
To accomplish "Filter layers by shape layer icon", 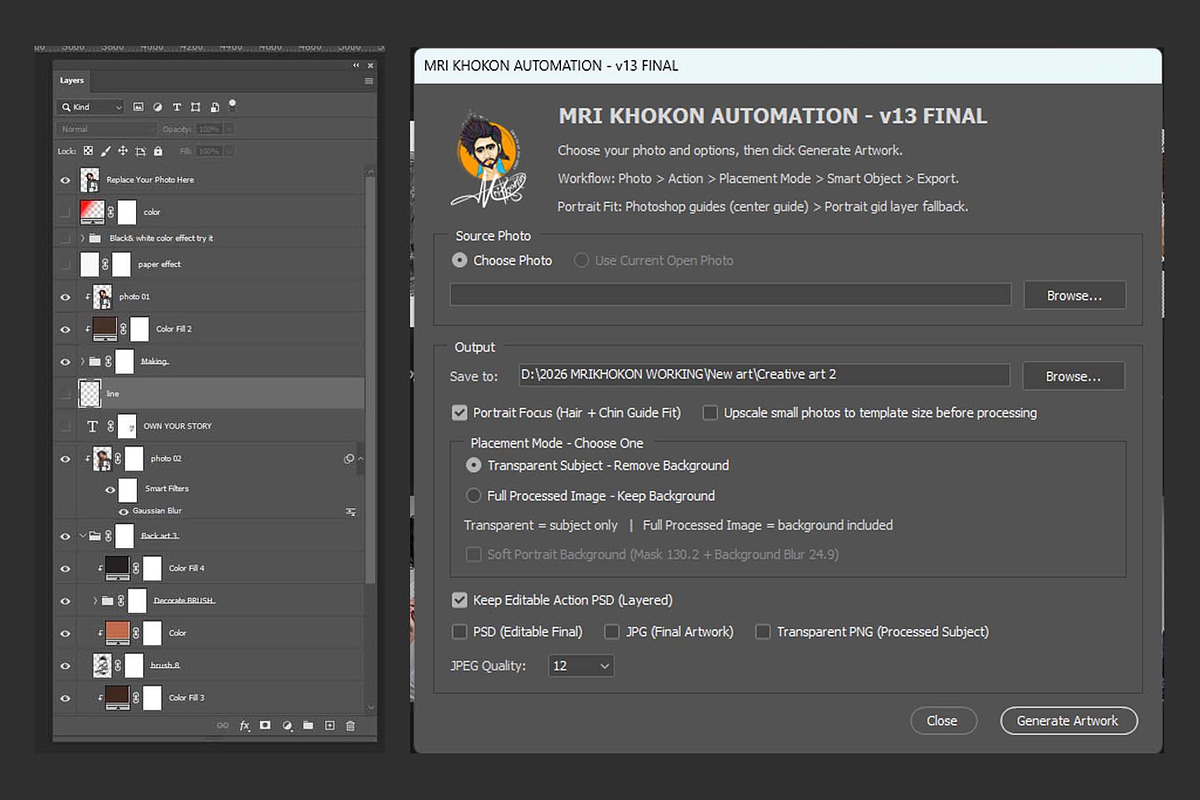I will click(x=195, y=107).
